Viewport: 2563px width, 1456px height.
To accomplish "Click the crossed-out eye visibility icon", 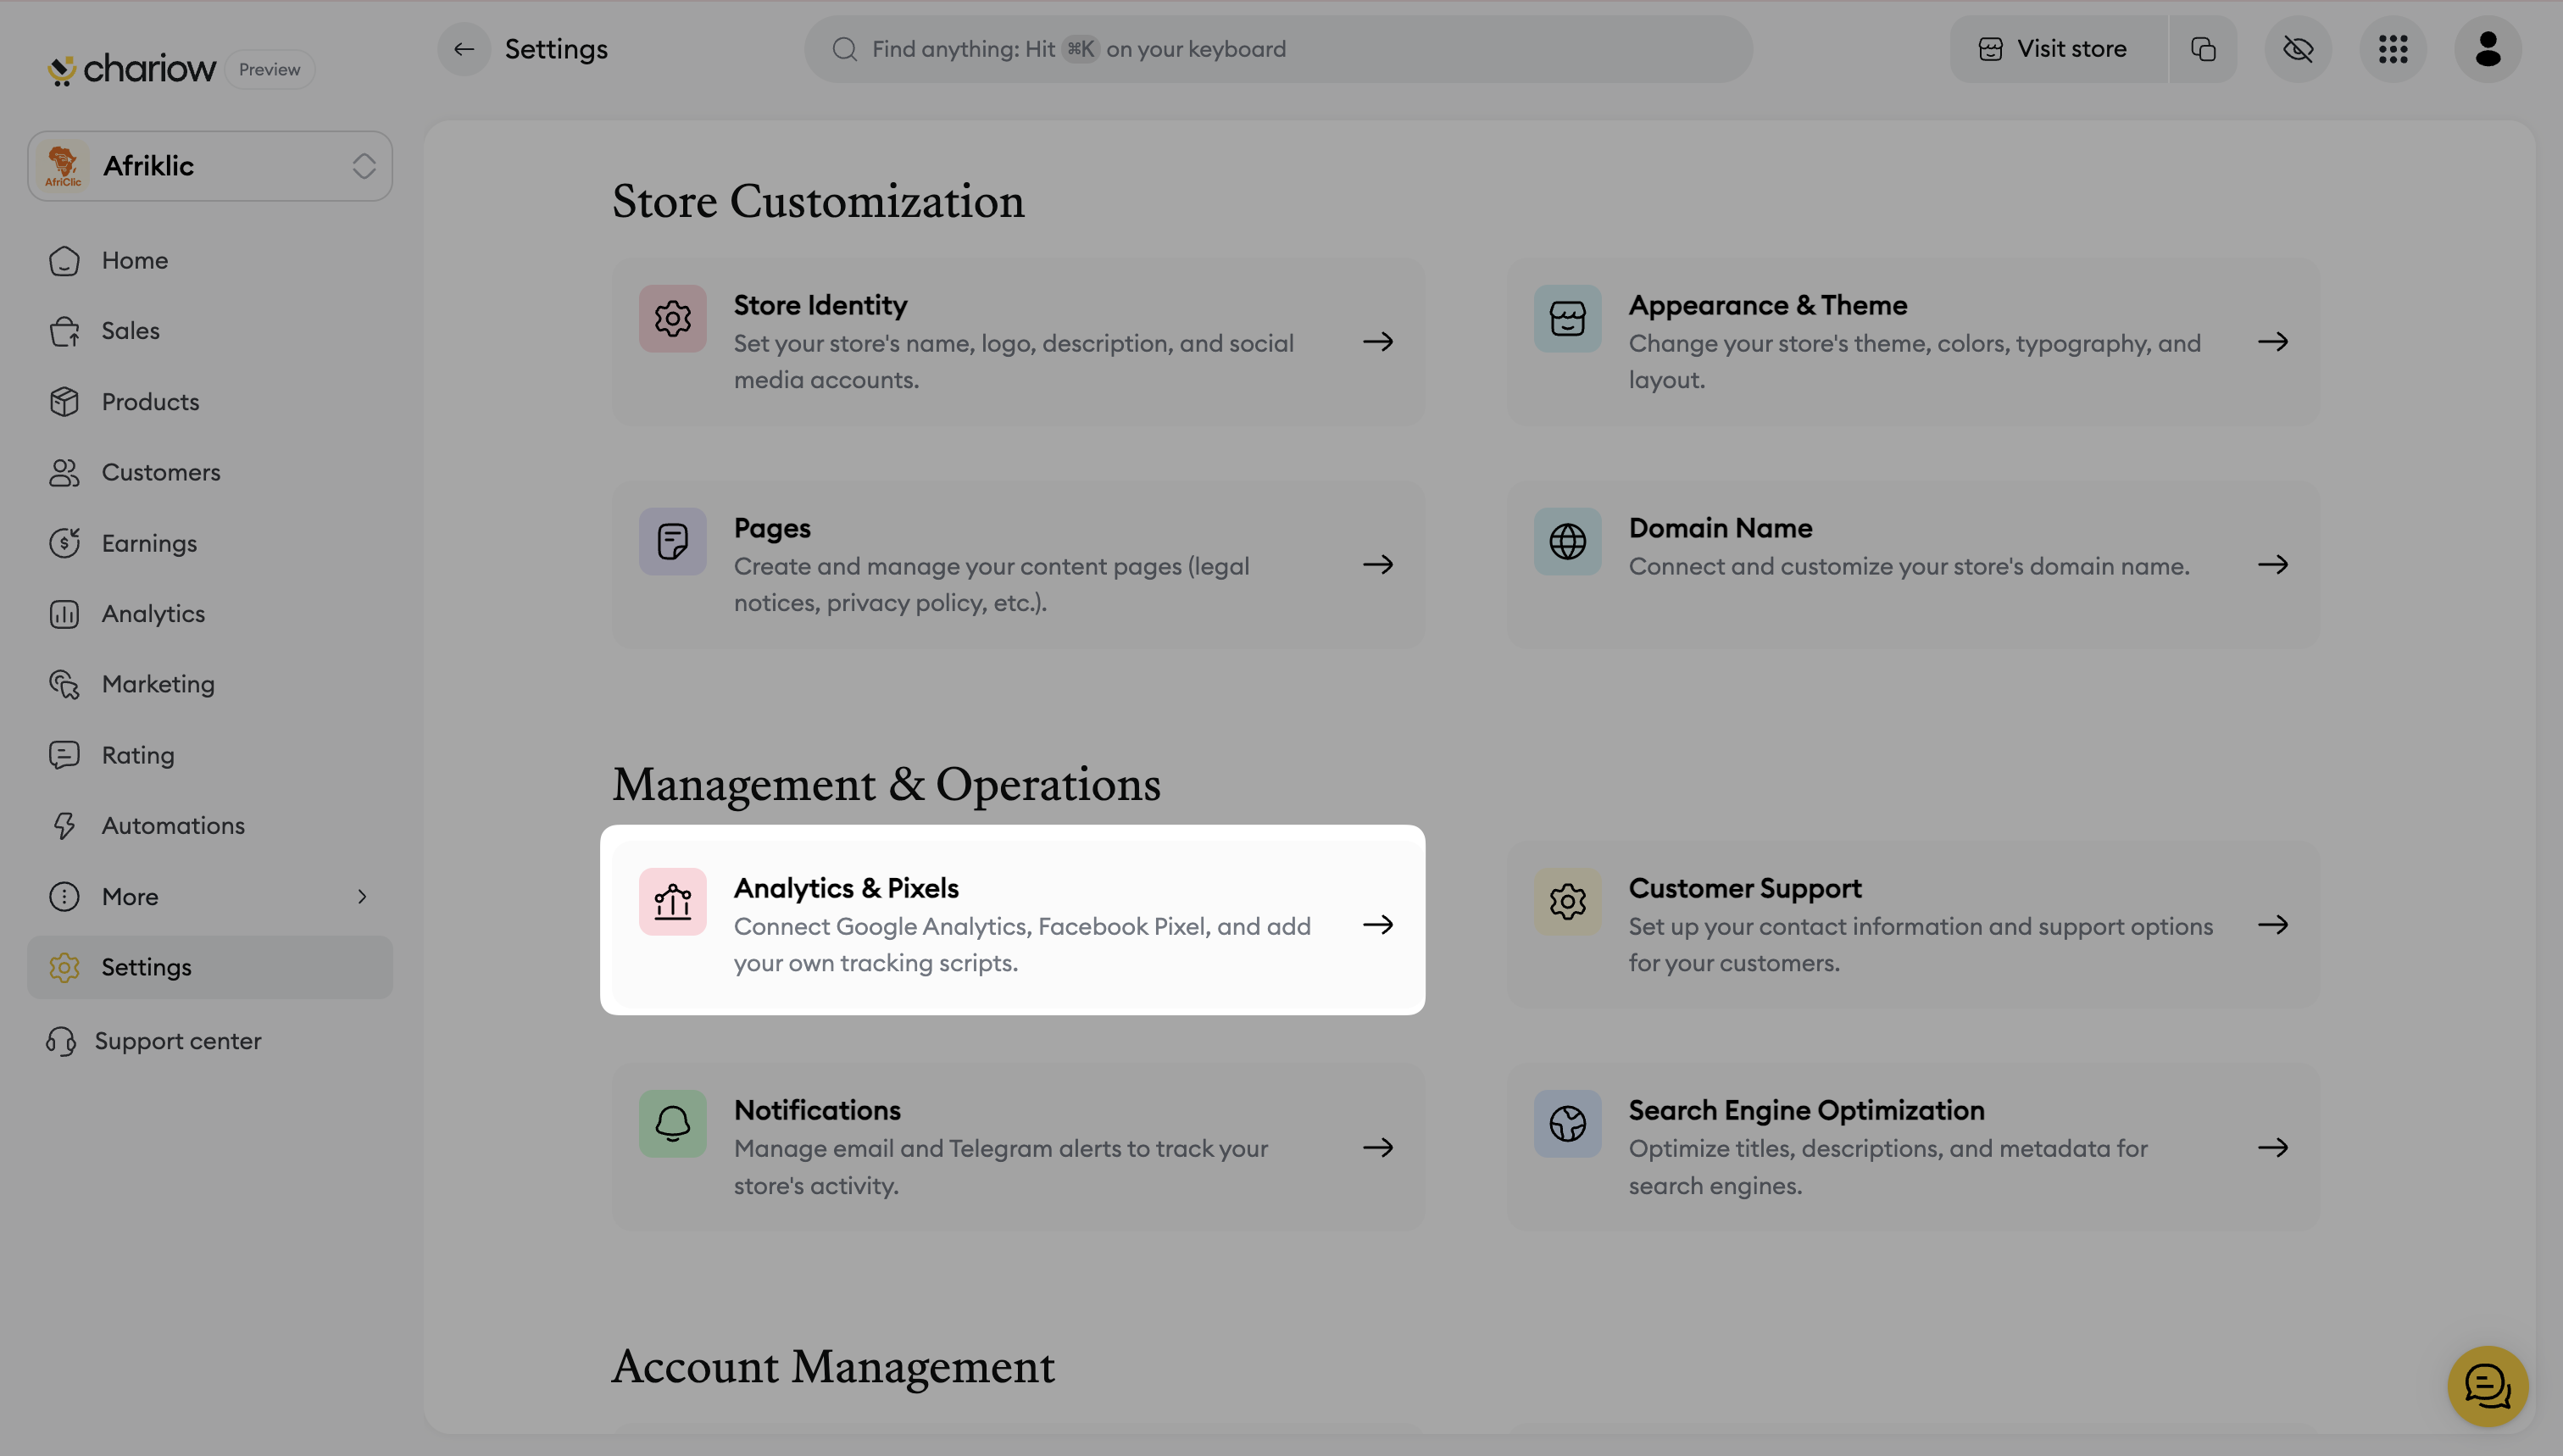I will point(2297,49).
